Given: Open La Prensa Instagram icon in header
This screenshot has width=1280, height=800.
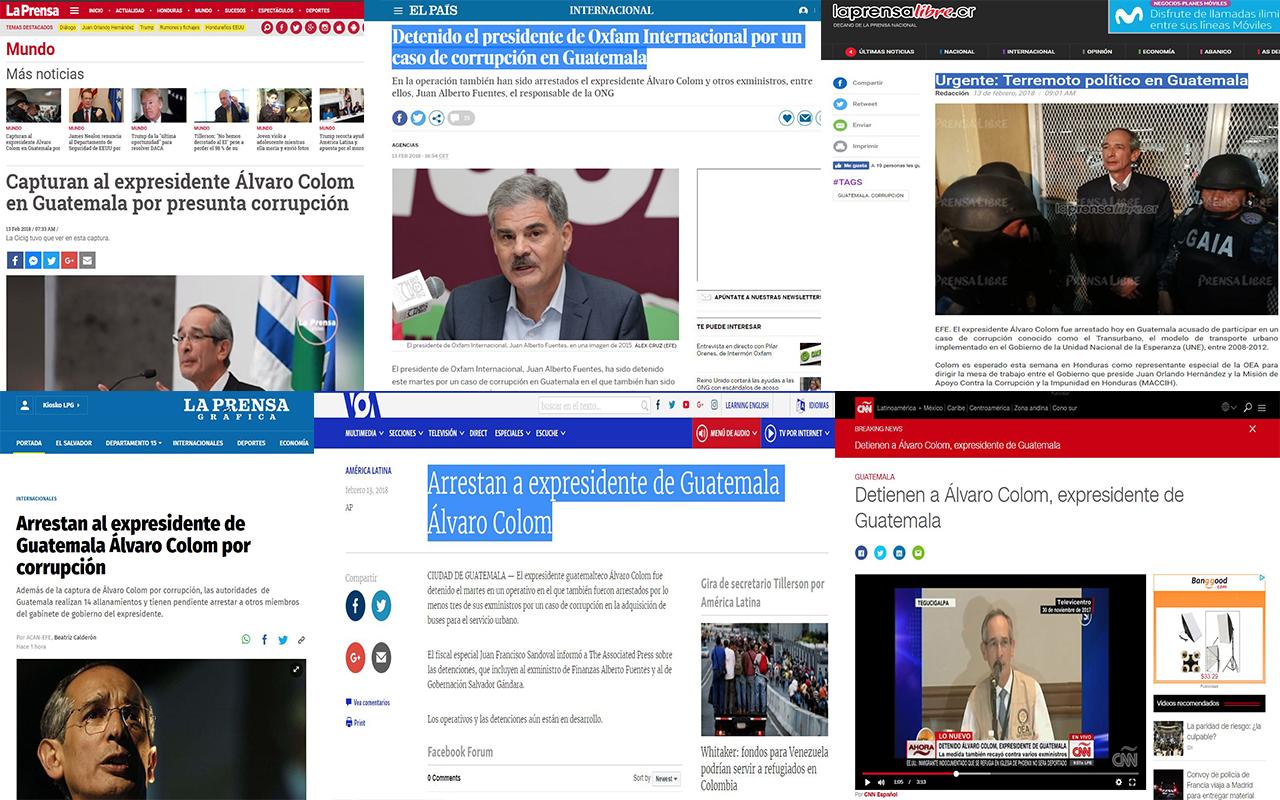Looking at the screenshot, I should point(325,28).
